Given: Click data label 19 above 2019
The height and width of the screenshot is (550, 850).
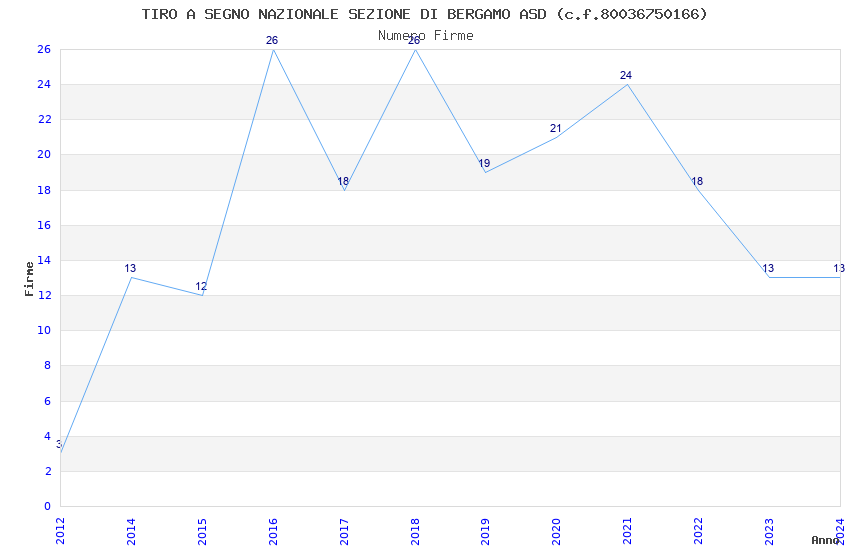Looking at the screenshot, I should point(484,163).
